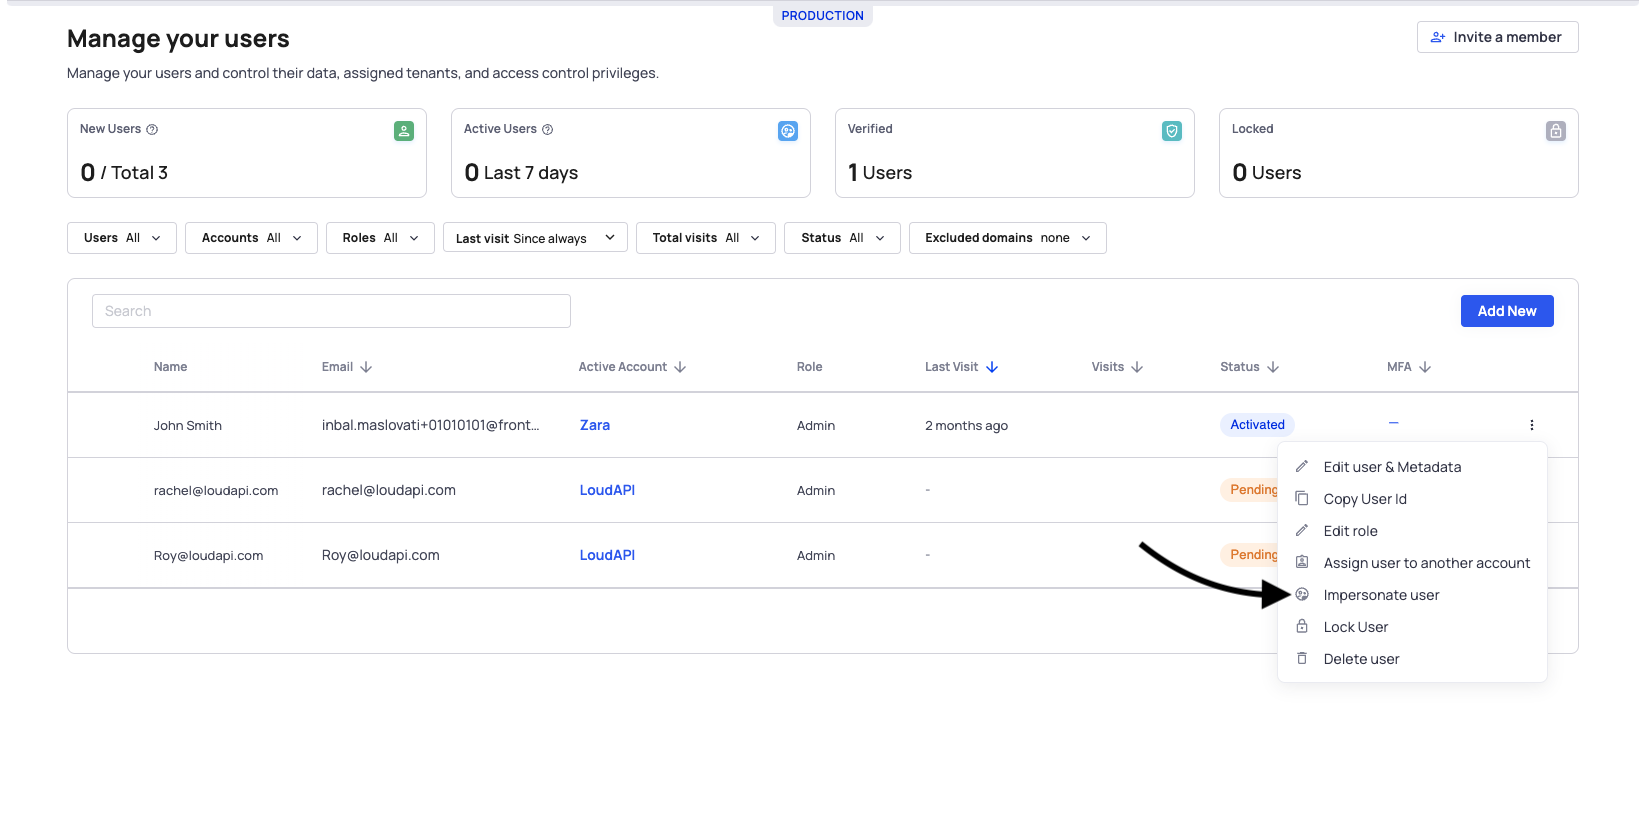The image size is (1645, 823).
Task: Click the Add New button
Action: 1506,311
